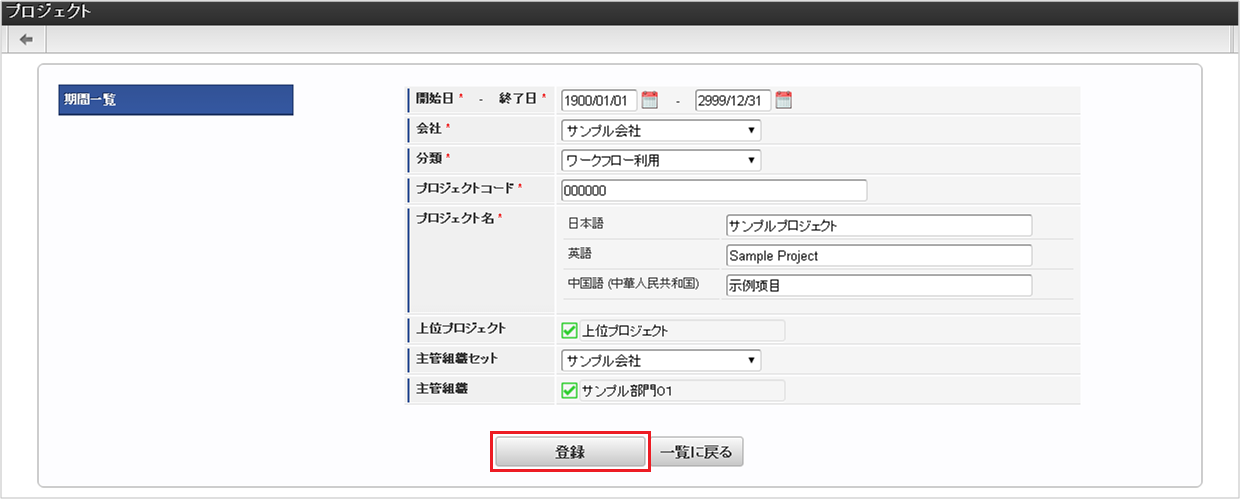Screen dimensions: 1240x499
Task: Click the サンプル部門01 text in selection box
Action: pyautogui.click(x=626, y=391)
